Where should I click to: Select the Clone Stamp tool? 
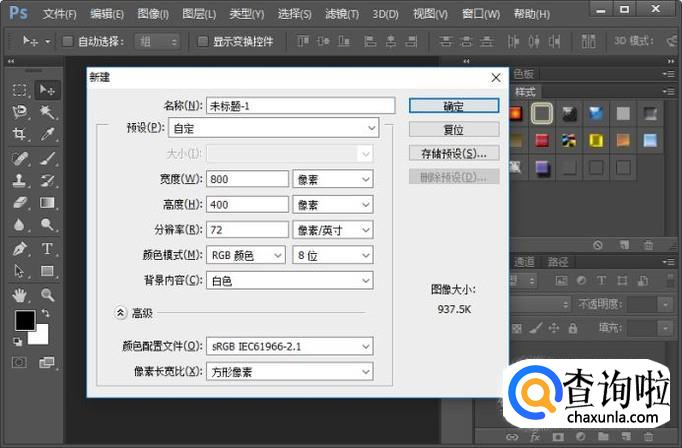coord(19,180)
